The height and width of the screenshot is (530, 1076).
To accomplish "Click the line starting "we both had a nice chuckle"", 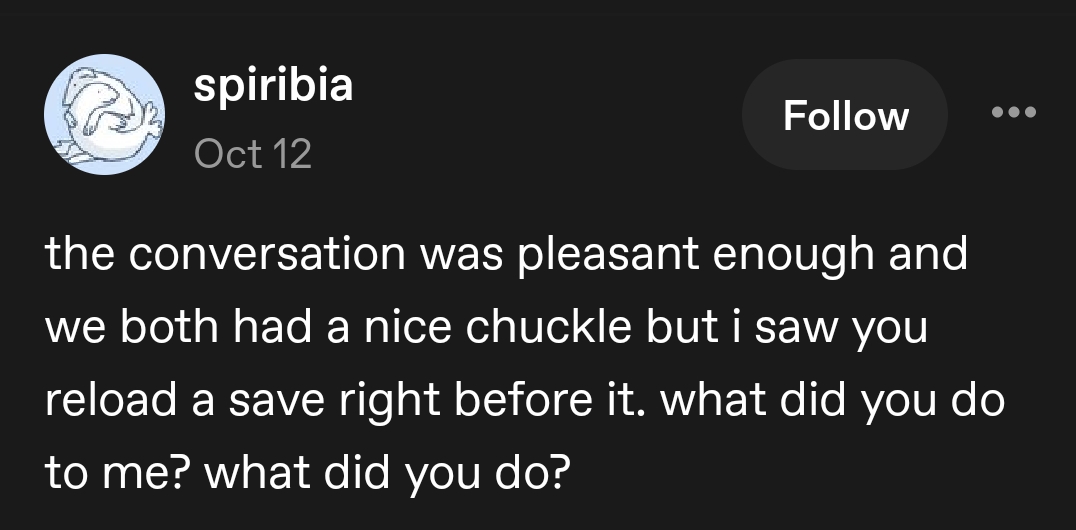I will [x=486, y=326].
